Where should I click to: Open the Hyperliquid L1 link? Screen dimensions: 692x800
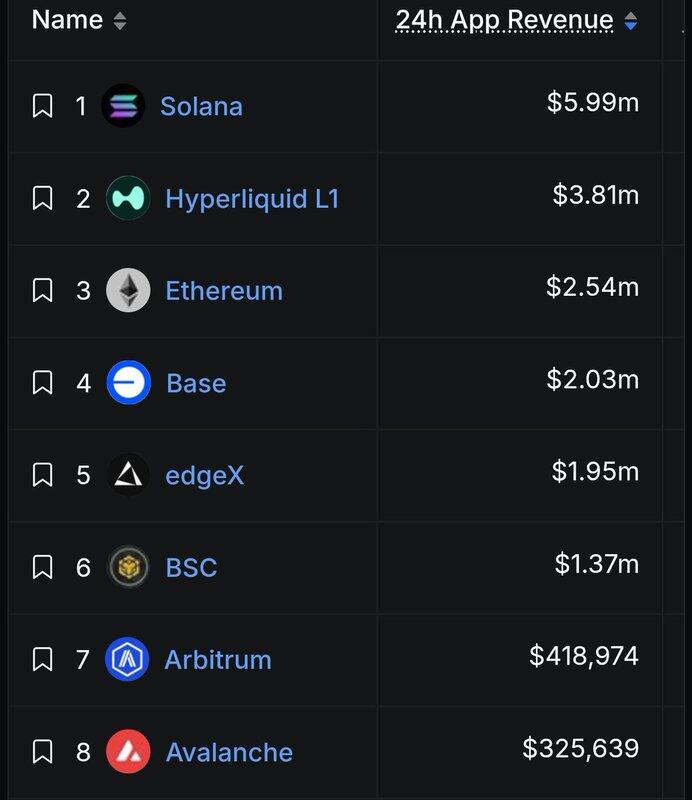tap(252, 199)
